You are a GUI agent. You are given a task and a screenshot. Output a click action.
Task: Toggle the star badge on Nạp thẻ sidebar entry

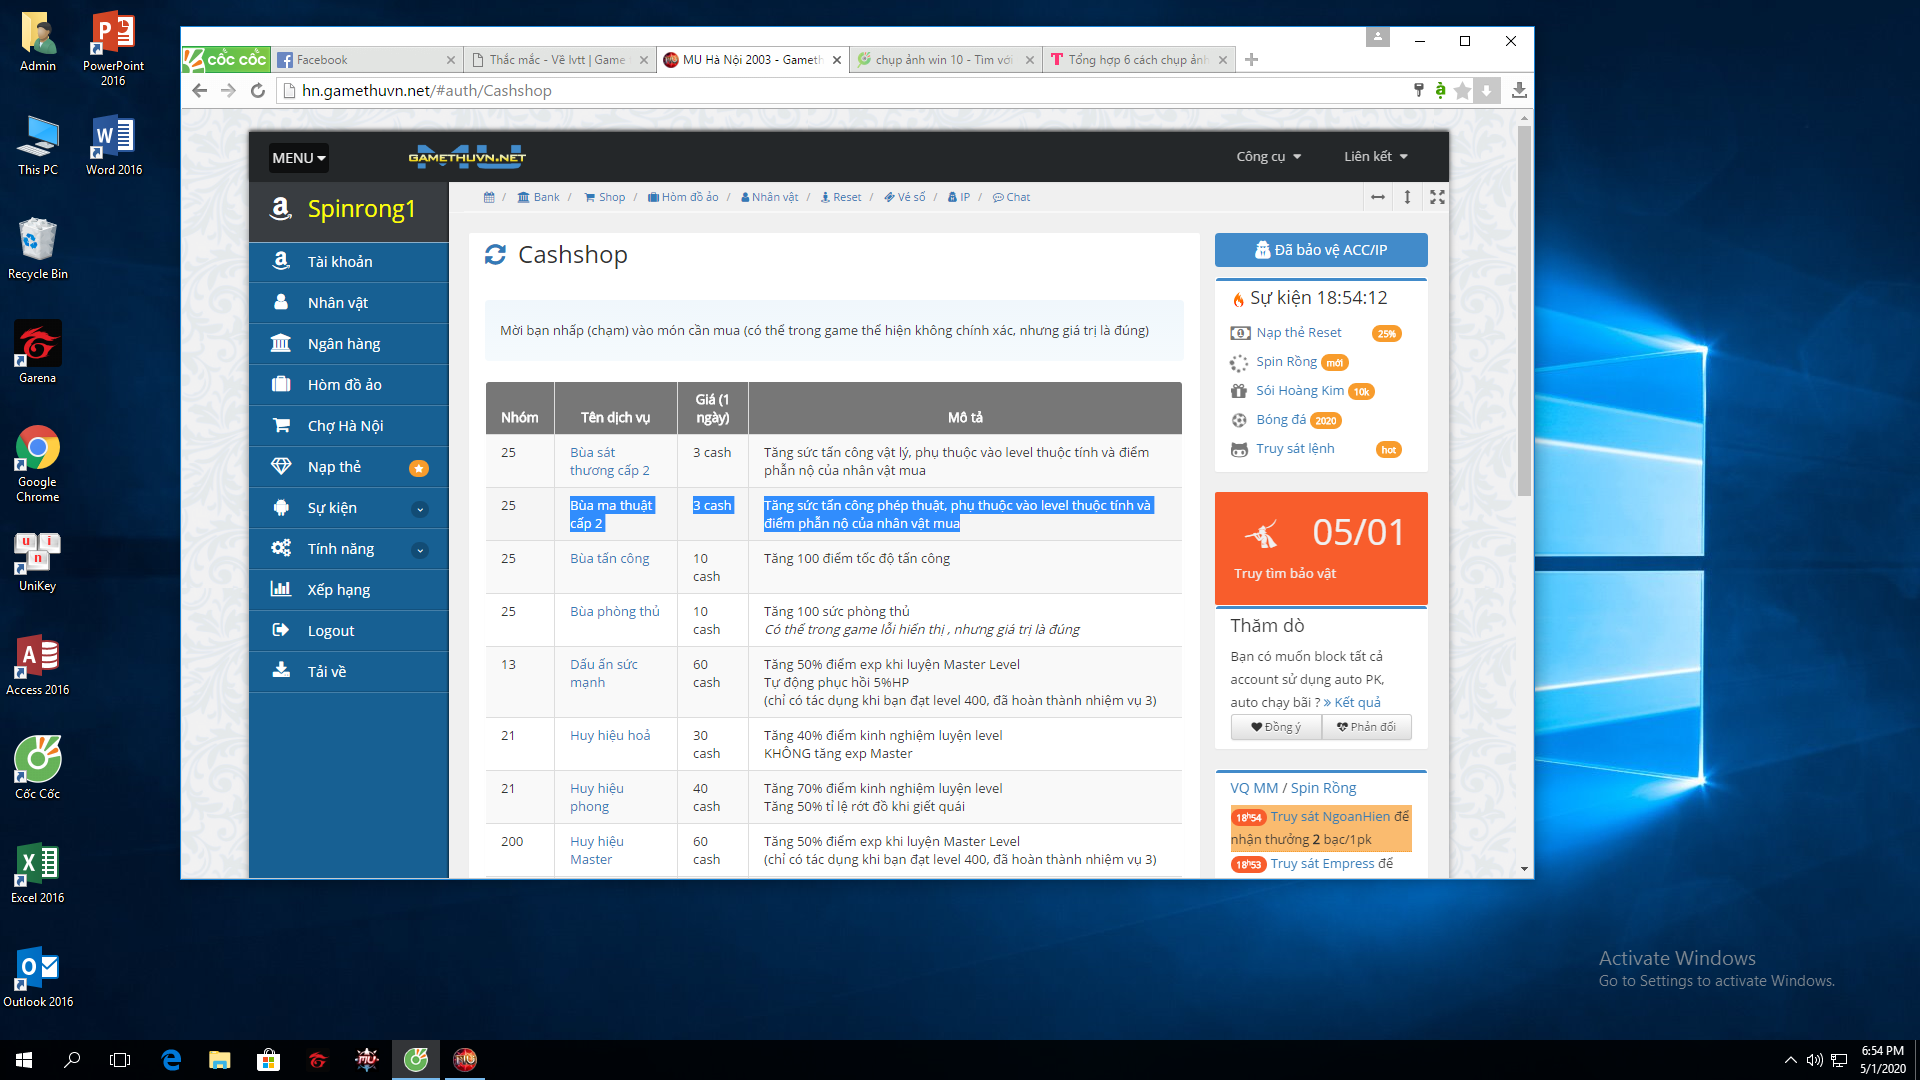tap(418, 466)
